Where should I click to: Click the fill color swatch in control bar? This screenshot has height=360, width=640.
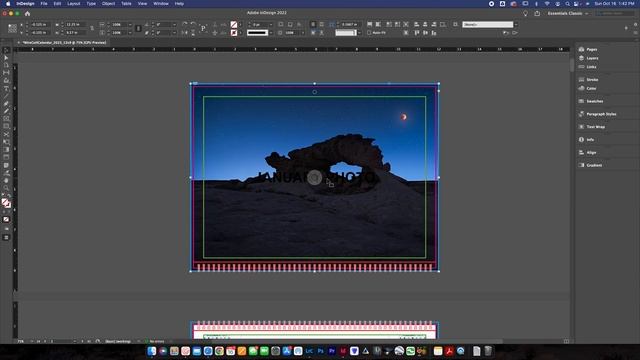233,24
